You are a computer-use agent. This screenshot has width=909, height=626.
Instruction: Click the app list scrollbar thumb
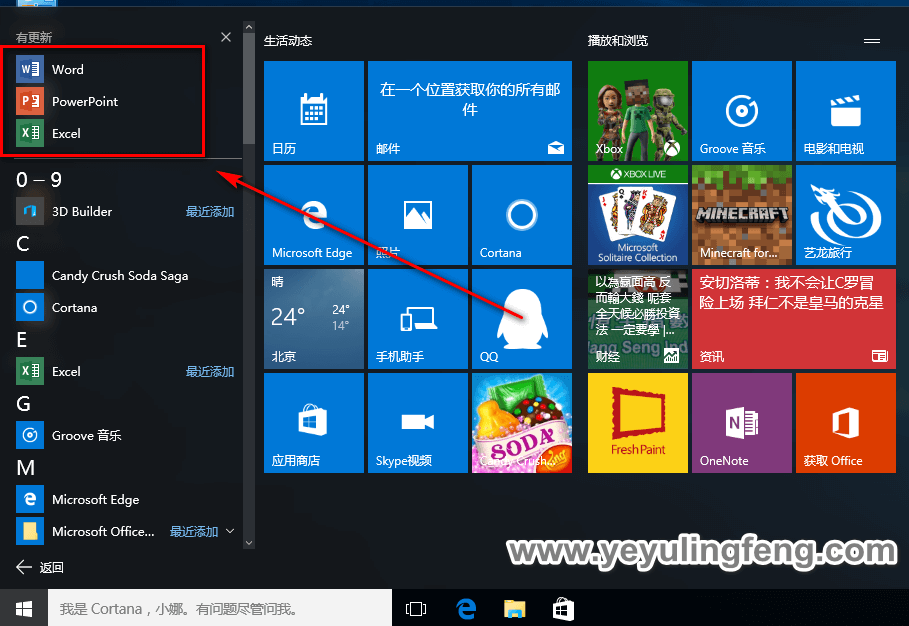pyautogui.click(x=249, y=88)
